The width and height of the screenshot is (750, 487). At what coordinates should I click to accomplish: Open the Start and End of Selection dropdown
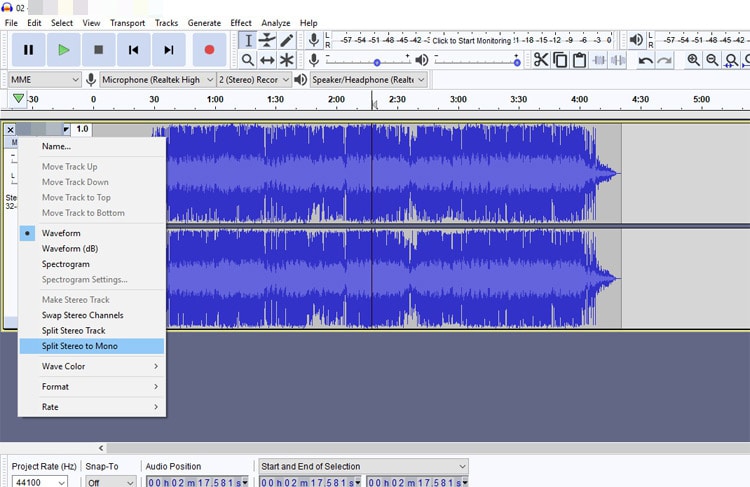364,466
